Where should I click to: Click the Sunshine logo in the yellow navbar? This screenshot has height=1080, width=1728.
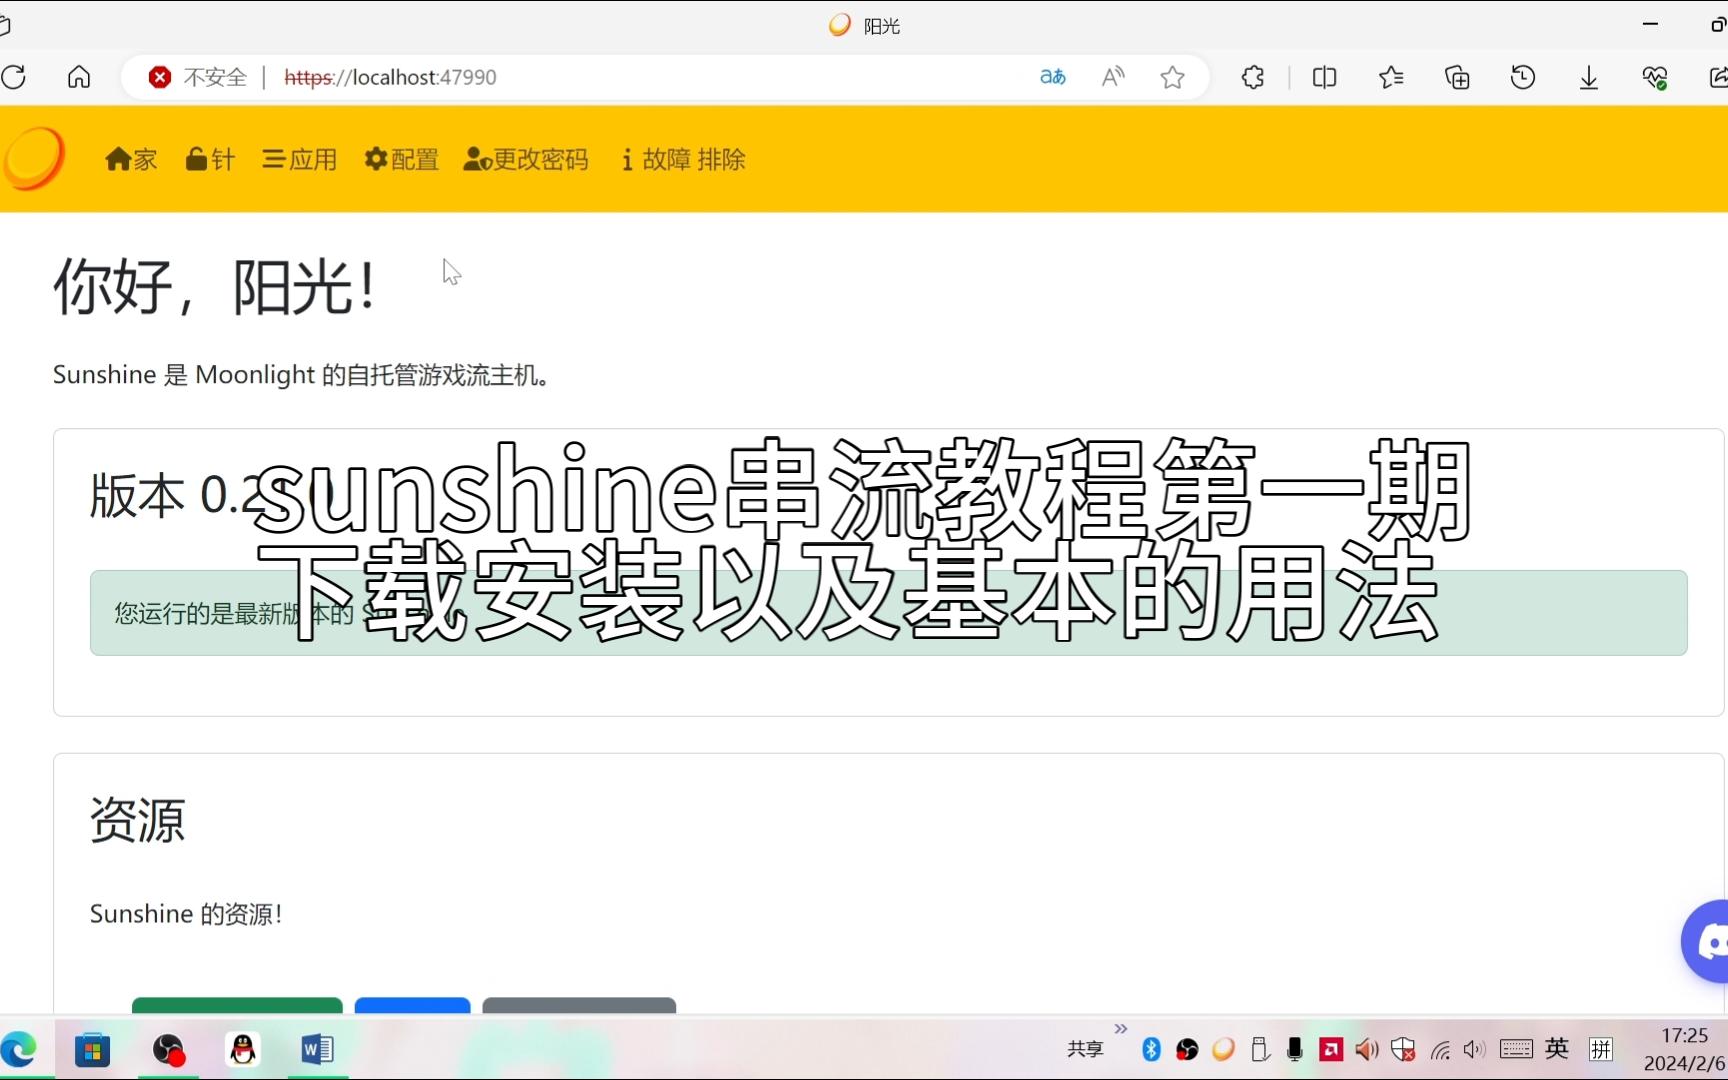coord(34,158)
